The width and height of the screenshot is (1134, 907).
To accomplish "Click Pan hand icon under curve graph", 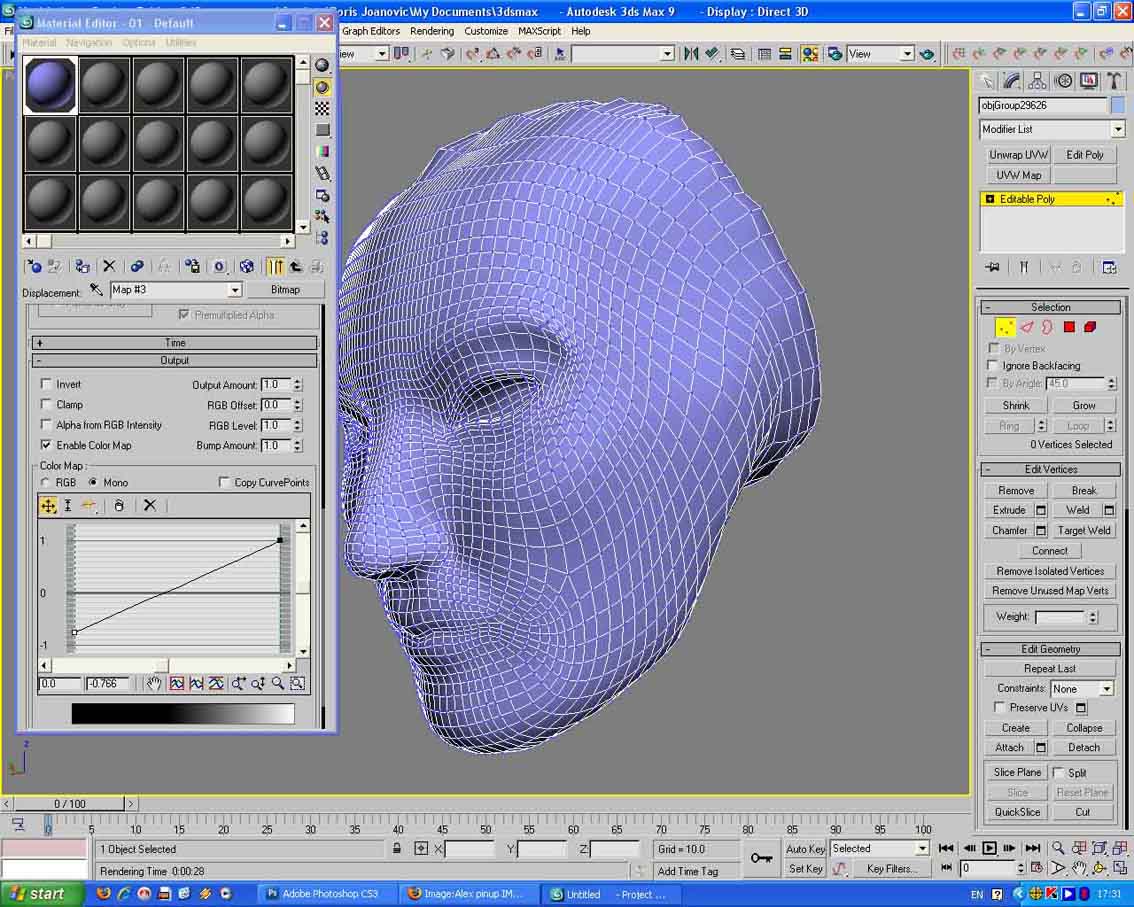I will (x=153, y=684).
